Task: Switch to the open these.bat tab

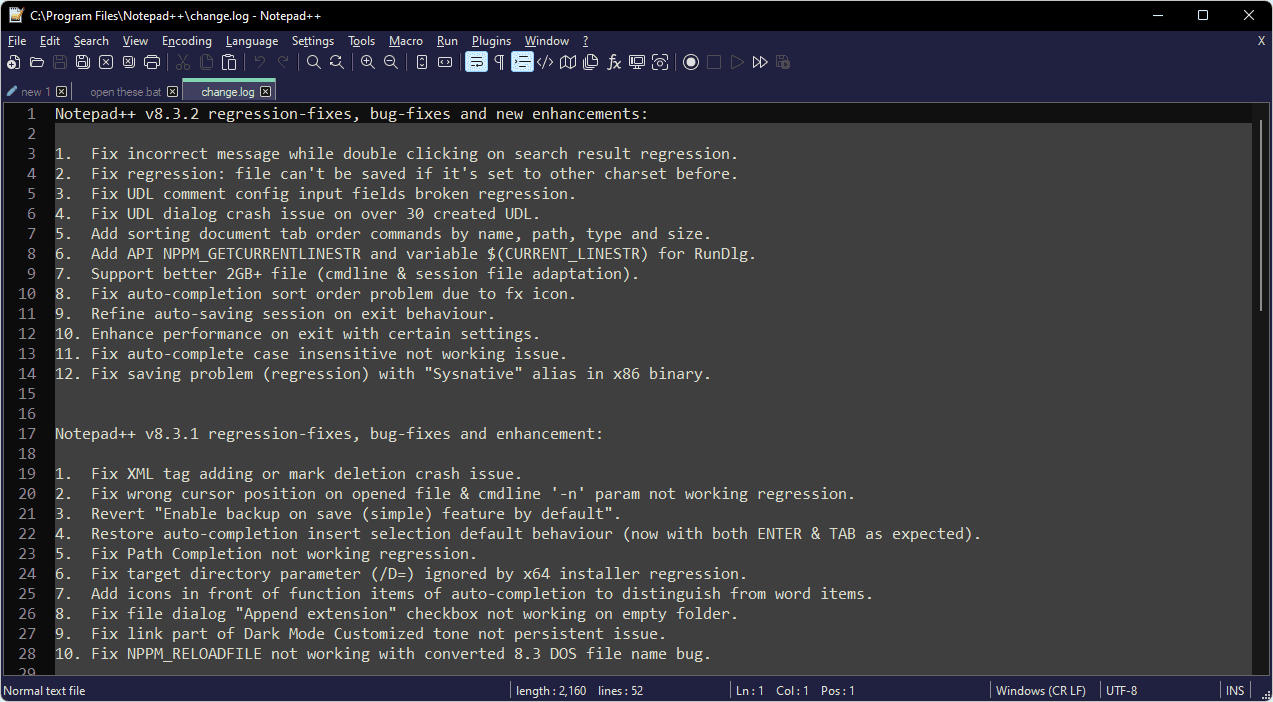Action: (x=125, y=92)
